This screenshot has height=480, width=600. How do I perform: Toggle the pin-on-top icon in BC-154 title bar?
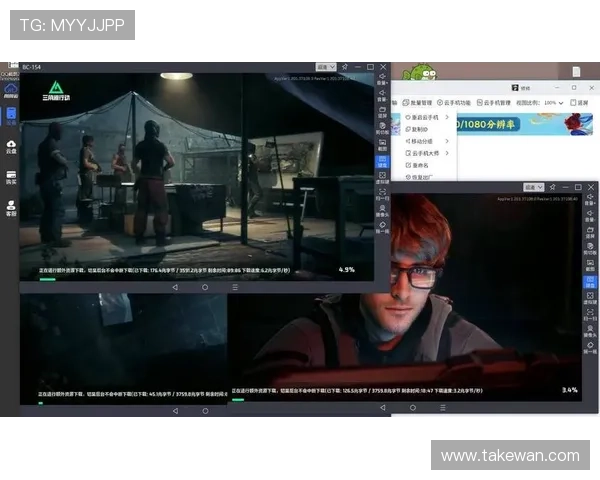click(344, 67)
